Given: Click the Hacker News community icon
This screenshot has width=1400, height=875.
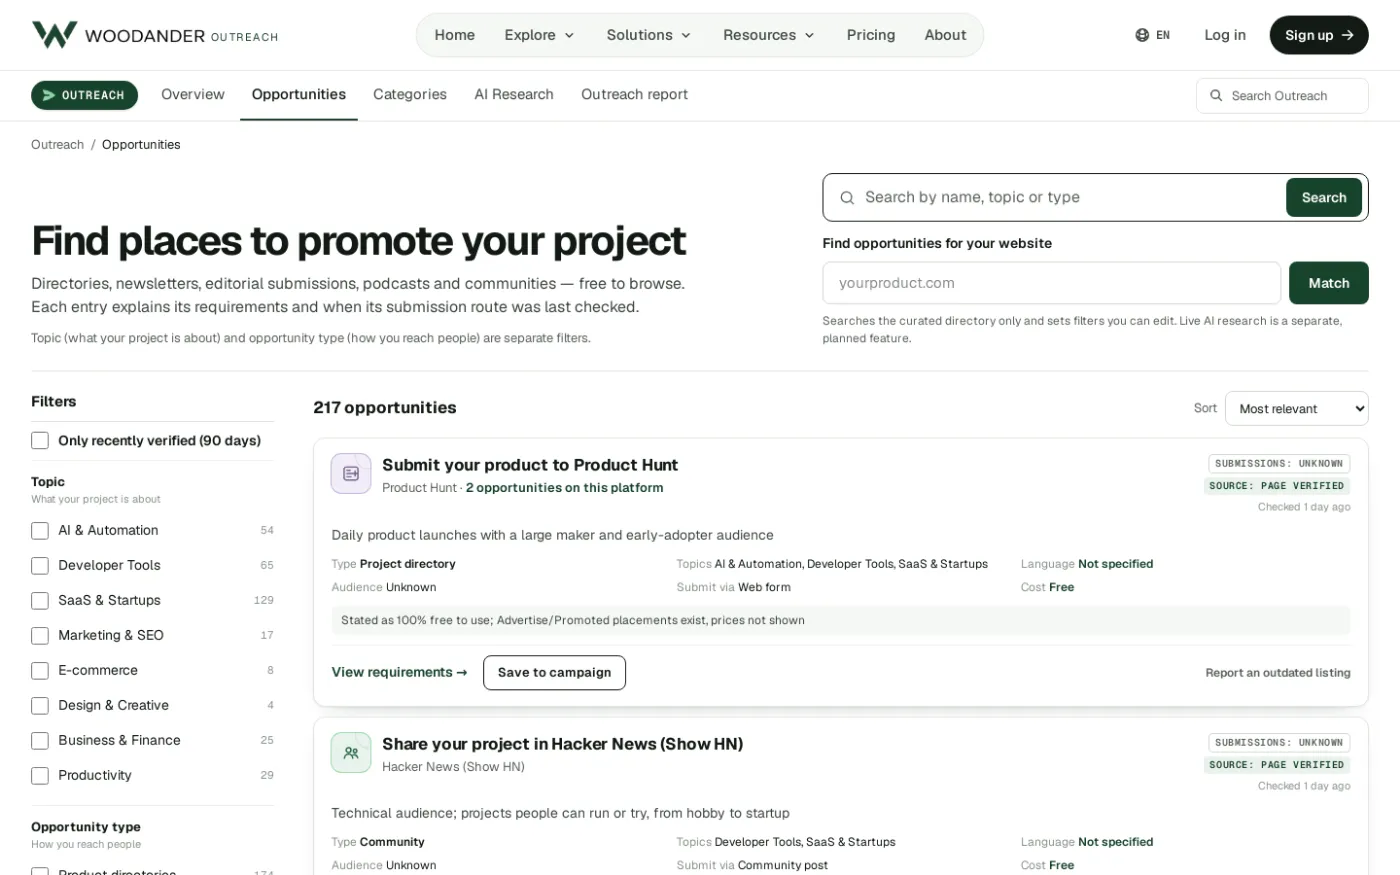Looking at the screenshot, I should click(351, 753).
